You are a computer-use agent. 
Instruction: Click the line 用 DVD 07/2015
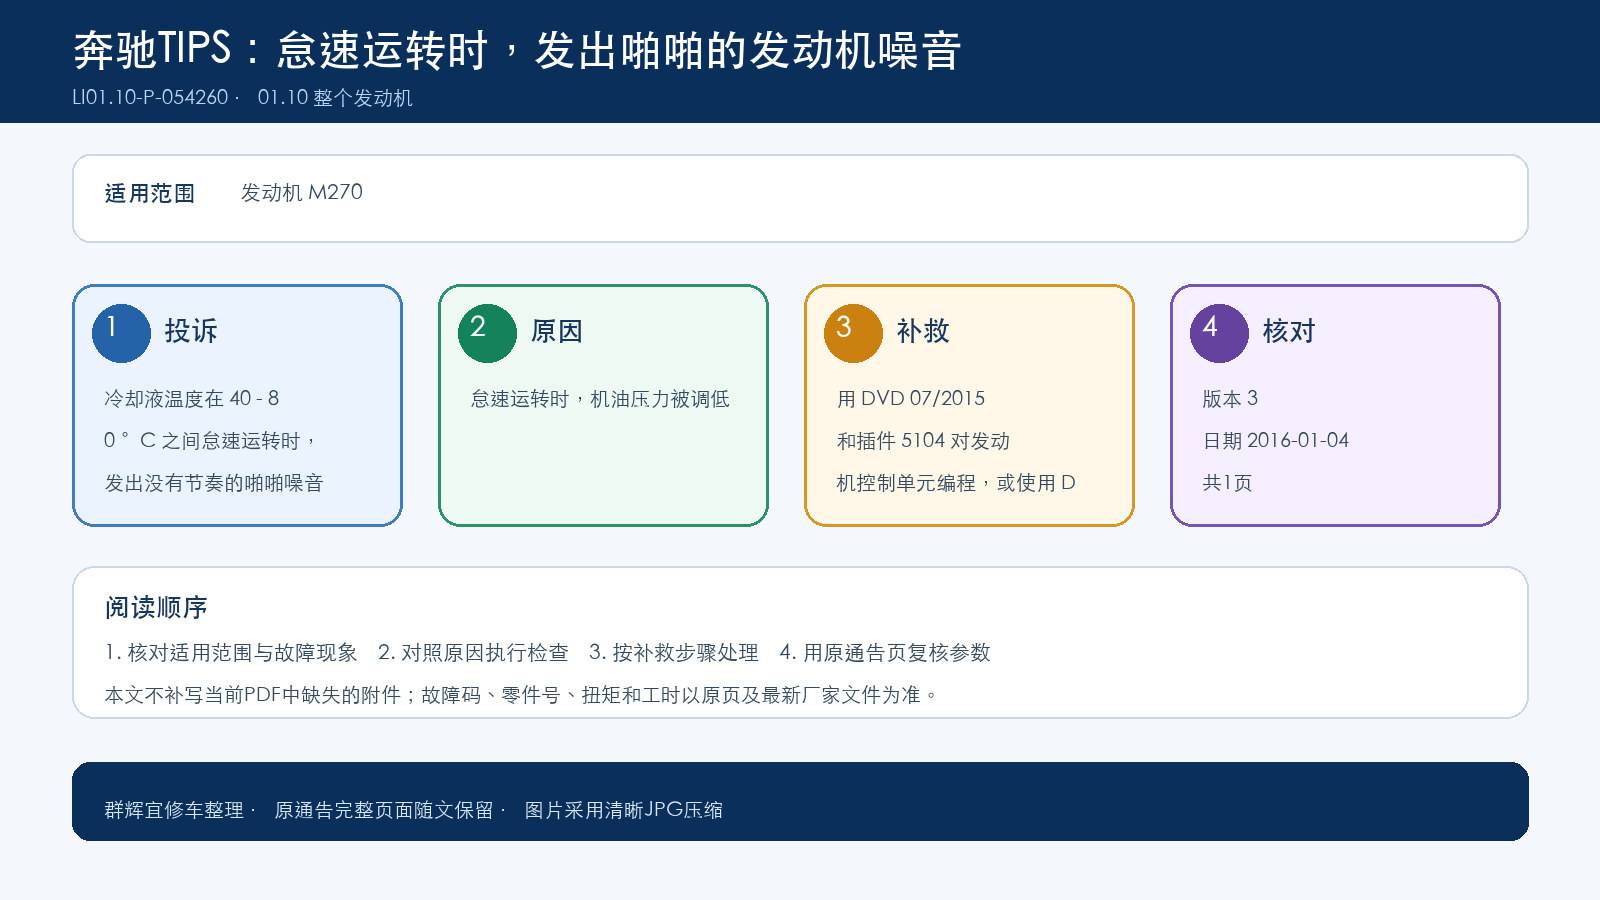911,398
